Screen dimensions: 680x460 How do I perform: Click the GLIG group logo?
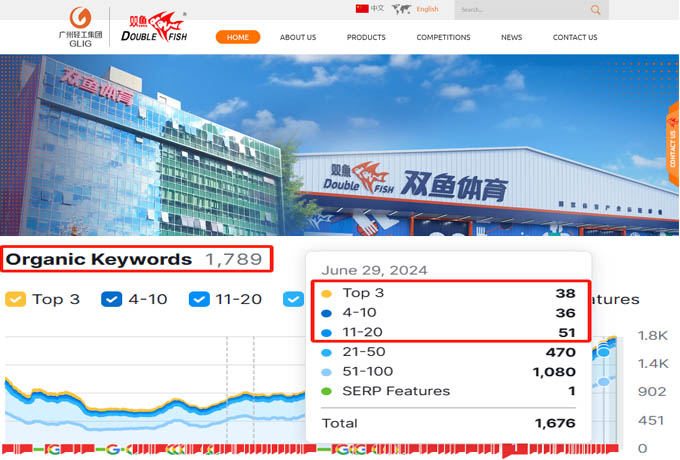coord(80,27)
